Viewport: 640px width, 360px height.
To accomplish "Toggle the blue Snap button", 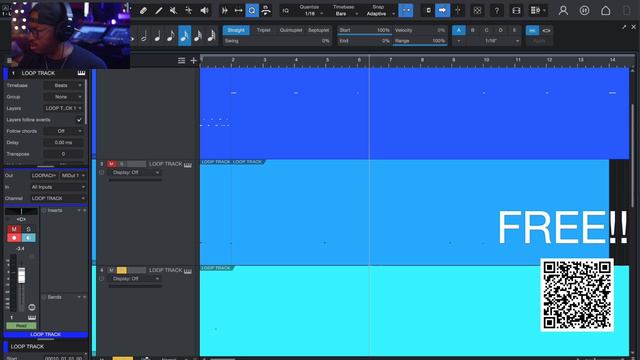I will coord(406,11).
